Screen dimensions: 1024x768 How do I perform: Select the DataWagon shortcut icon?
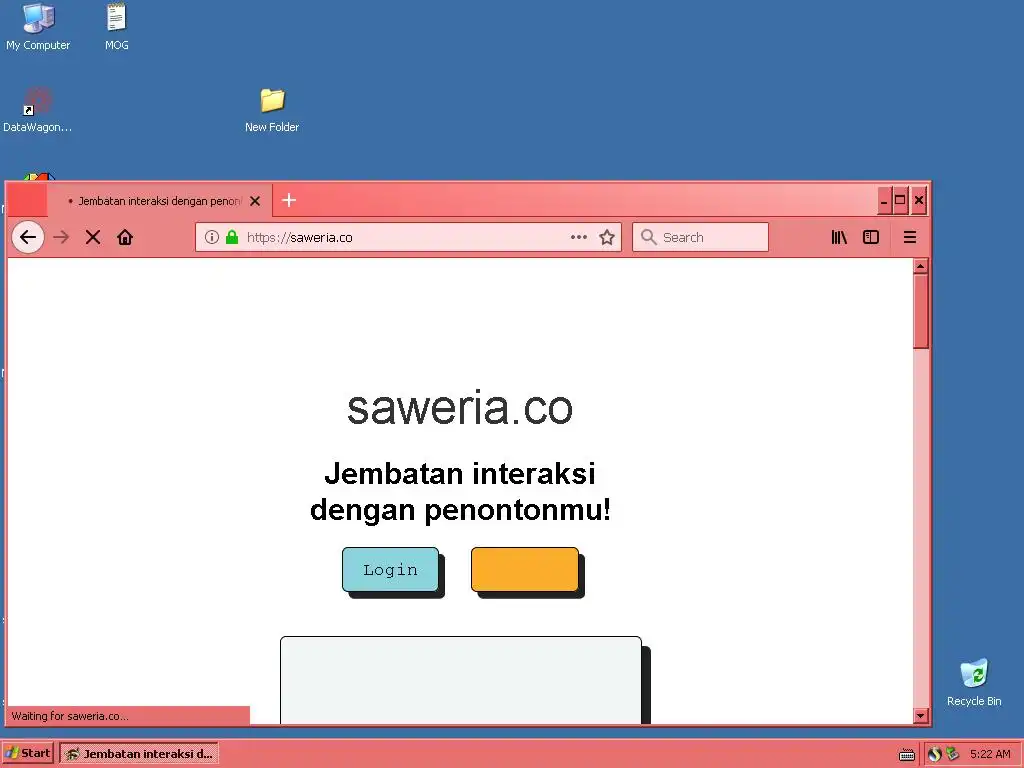click(37, 110)
